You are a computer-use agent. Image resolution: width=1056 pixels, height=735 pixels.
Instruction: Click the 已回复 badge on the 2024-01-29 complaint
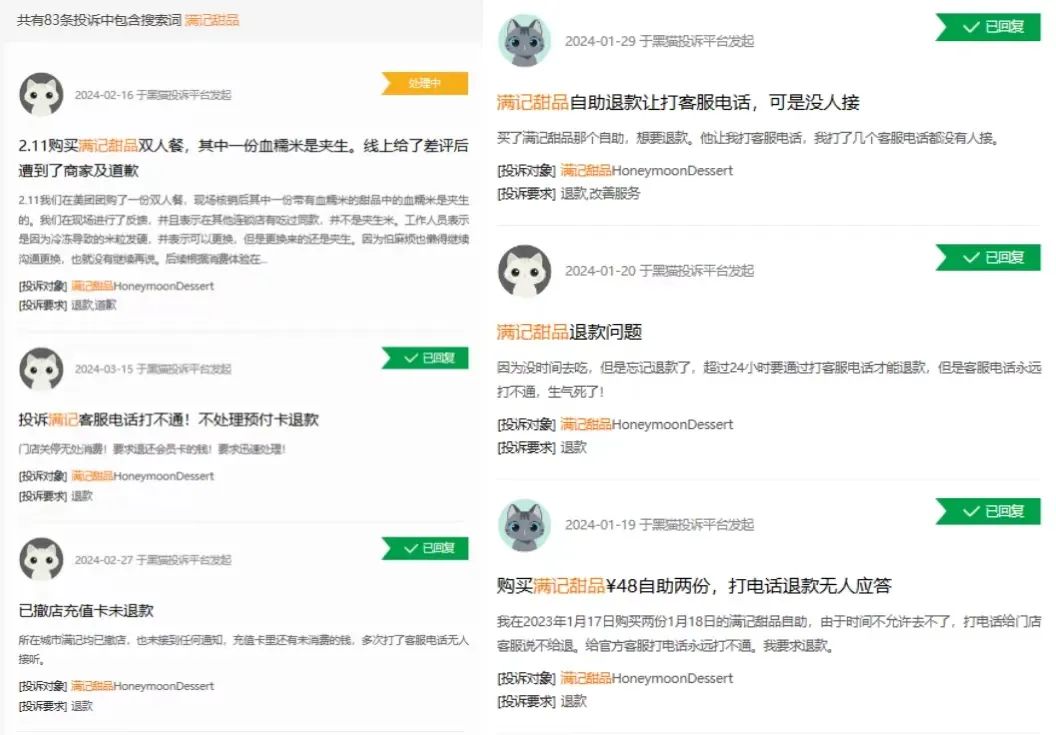coord(988,27)
